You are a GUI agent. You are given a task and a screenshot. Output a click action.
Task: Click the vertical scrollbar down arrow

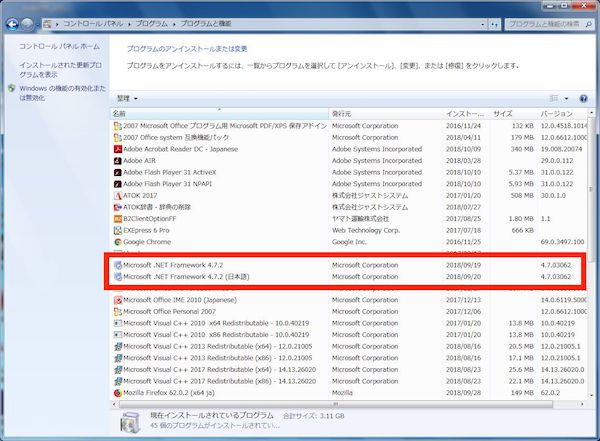(592, 395)
